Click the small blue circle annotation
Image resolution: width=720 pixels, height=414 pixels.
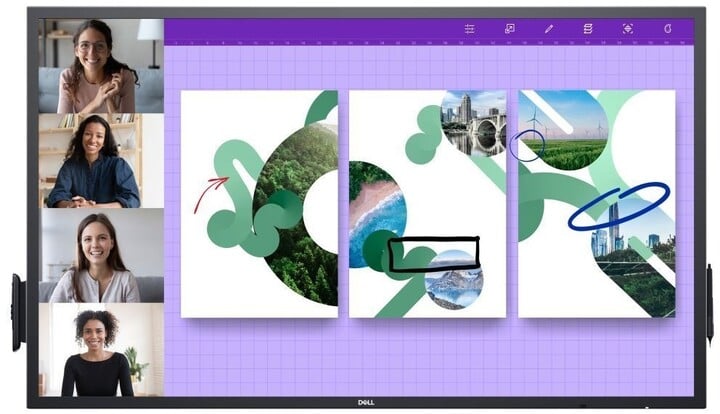coord(526,146)
